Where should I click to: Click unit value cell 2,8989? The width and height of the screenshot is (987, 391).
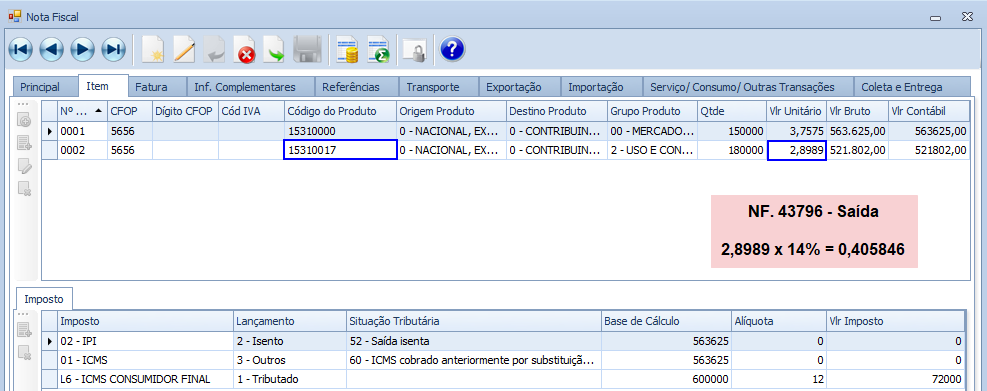click(796, 150)
